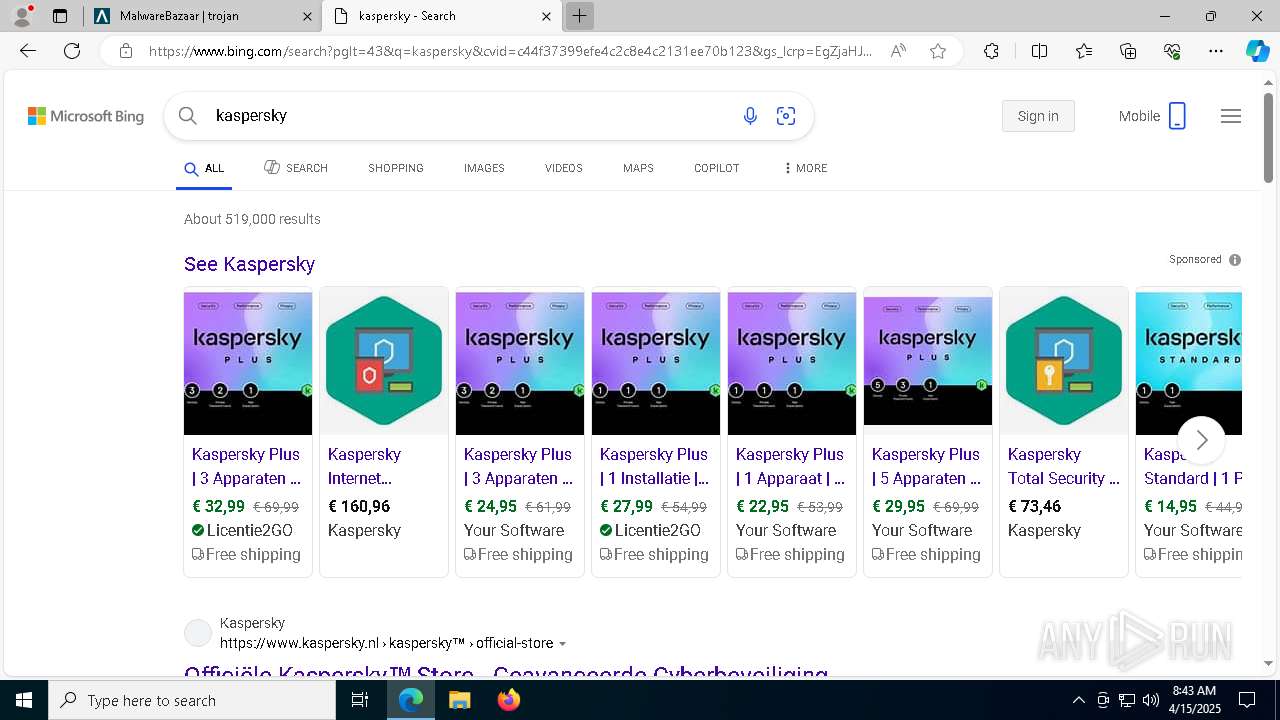The height and width of the screenshot is (720, 1280).
Task: Expand the MORE search categories menu
Action: (x=805, y=168)
